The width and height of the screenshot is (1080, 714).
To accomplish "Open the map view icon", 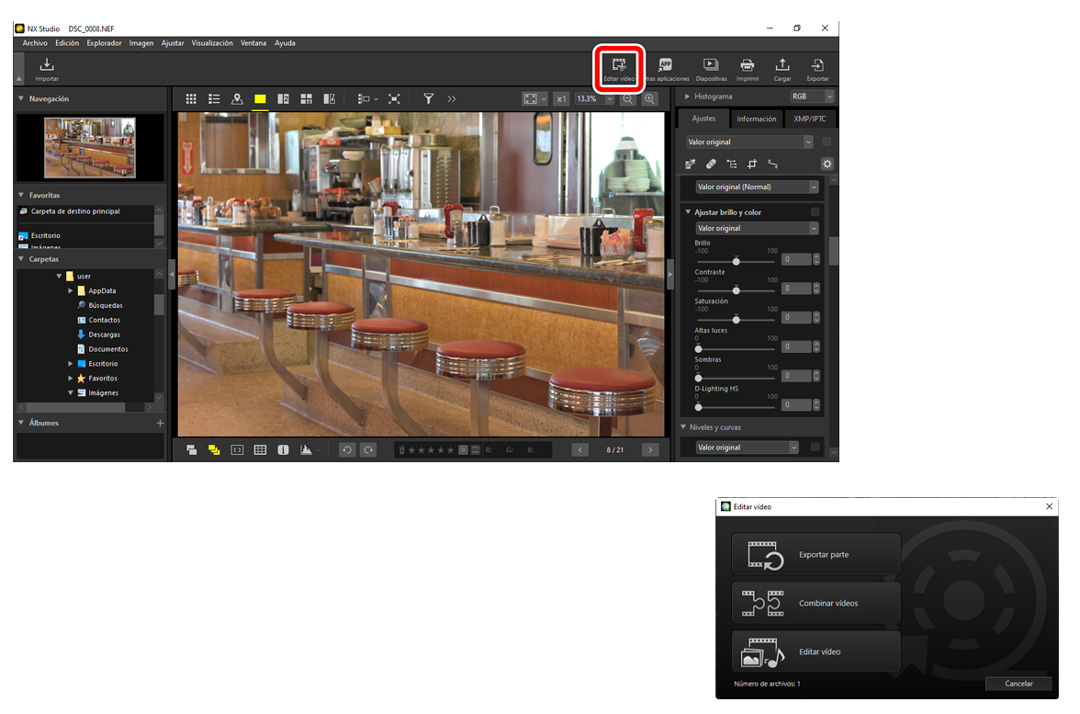I will [237, 99].
